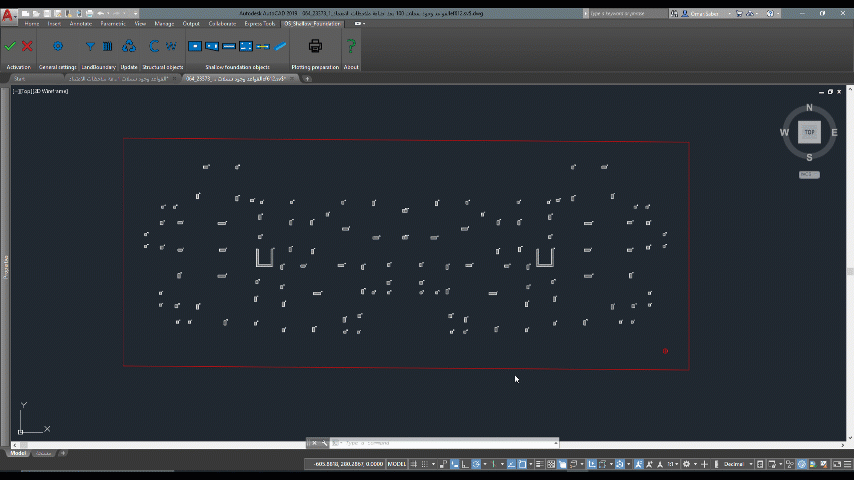Select the blue C structural object icon

point(154,46)
